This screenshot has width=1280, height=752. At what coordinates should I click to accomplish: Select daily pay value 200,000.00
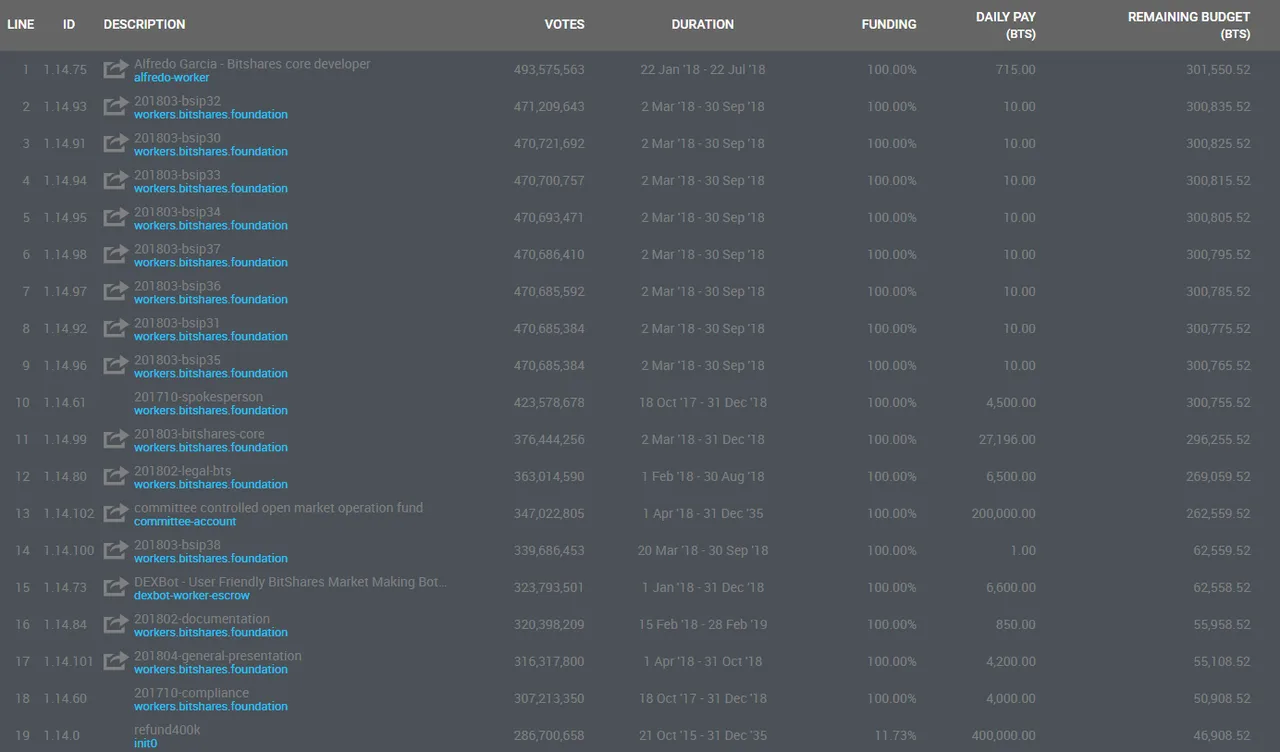tap(1004, 514)
